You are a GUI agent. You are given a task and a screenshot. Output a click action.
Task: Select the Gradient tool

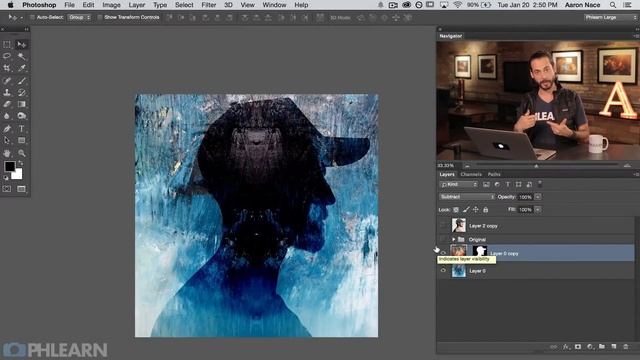22,104
